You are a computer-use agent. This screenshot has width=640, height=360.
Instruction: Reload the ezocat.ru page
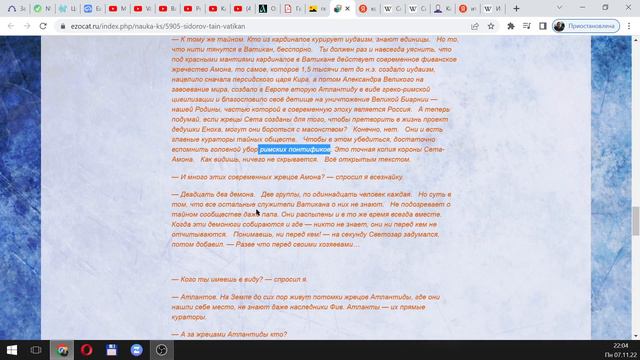click(43, 26)
